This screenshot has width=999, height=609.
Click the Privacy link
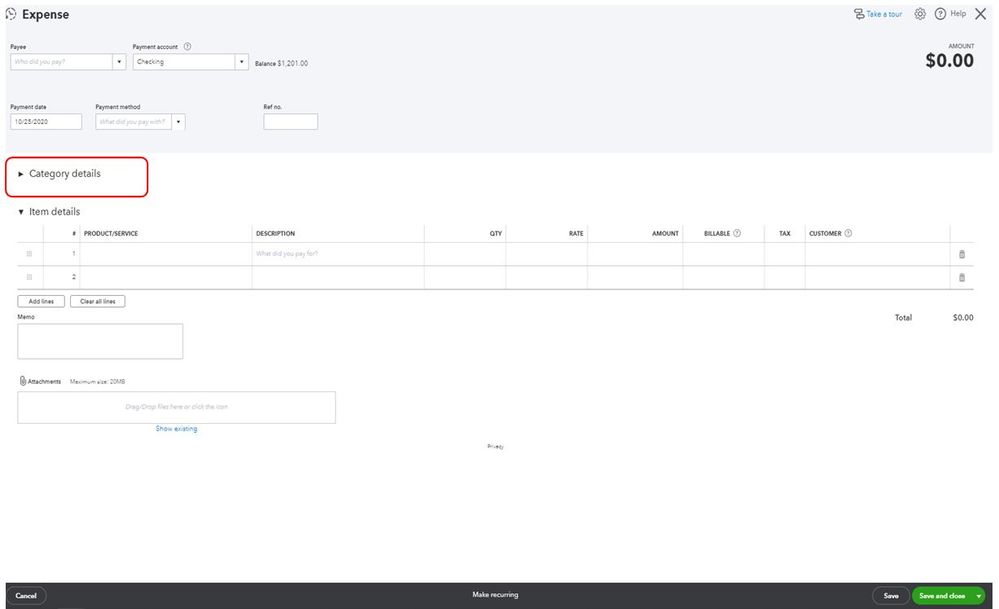click(x=495, y=447)
